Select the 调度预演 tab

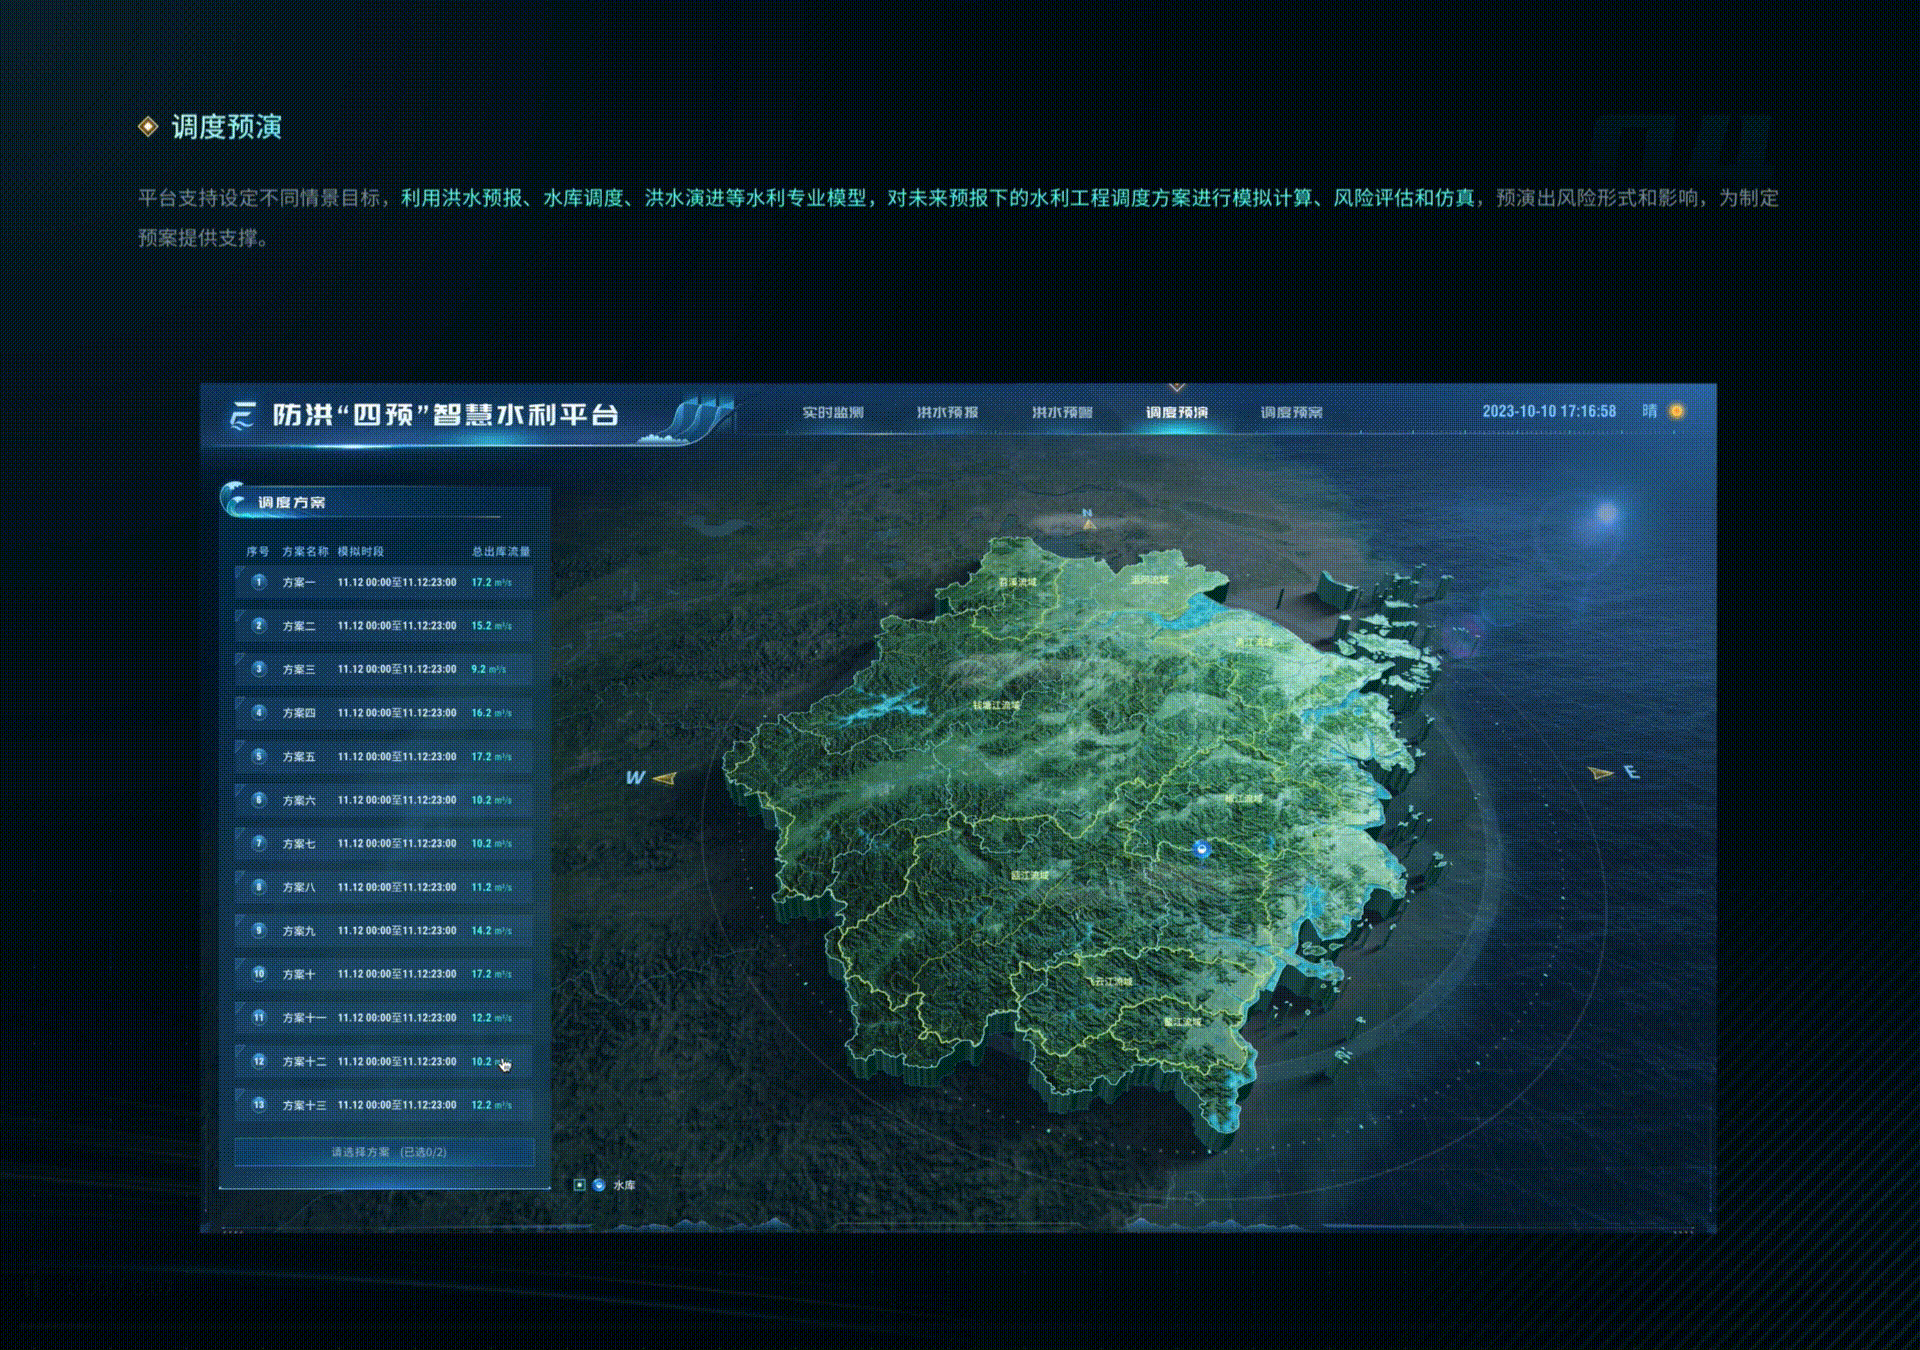[1177, 412]
